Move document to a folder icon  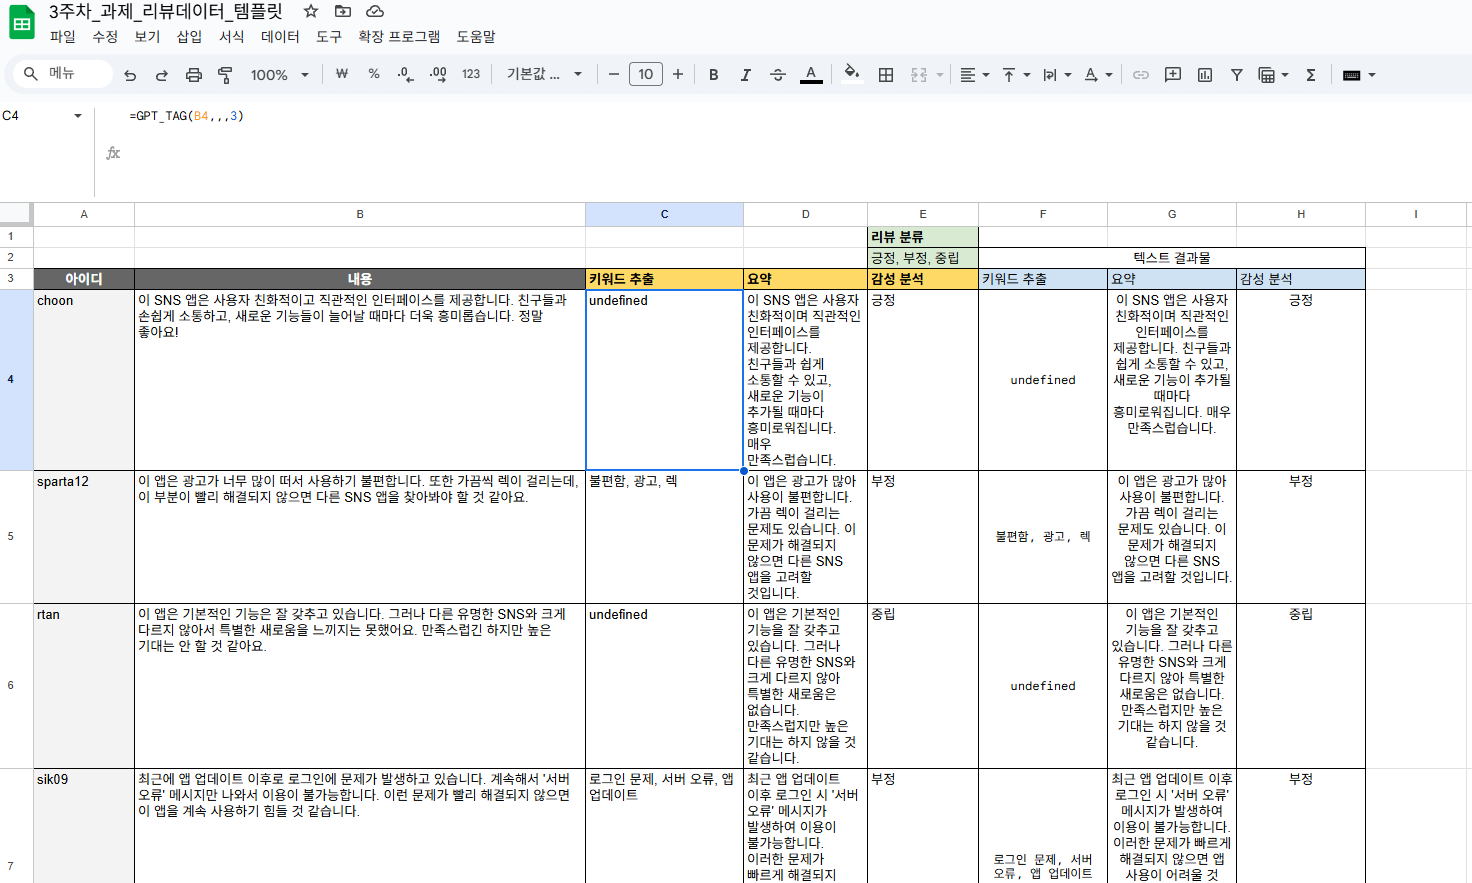click(343, 11)
